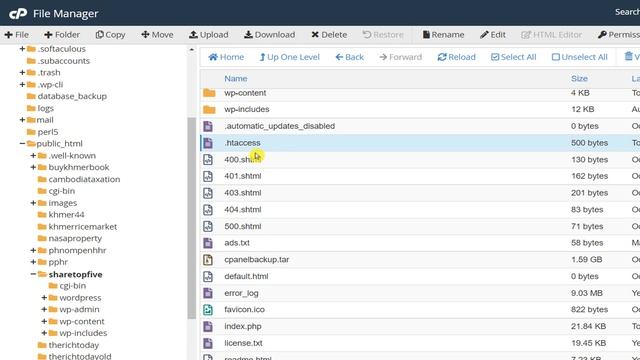Navigate Up One Level

289,57
